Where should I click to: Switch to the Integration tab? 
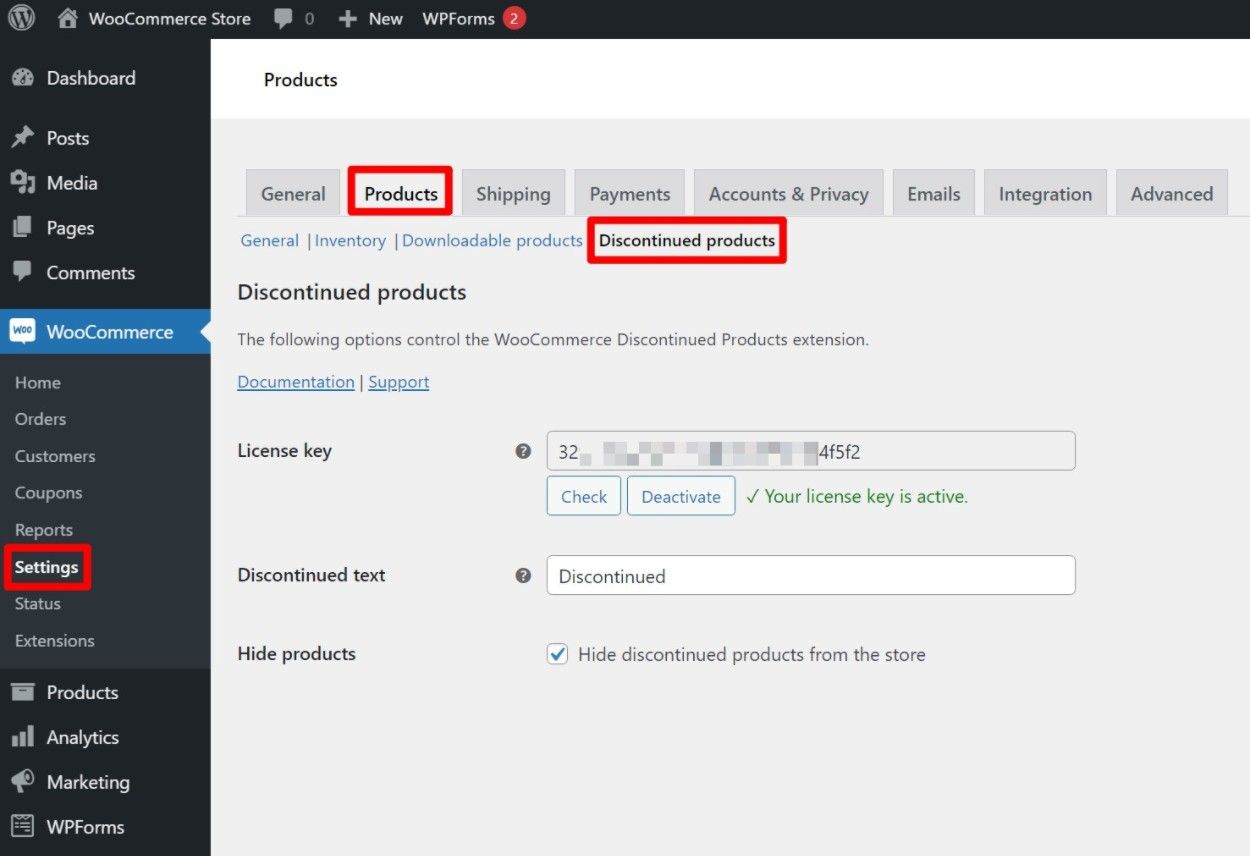point(1045,194)
